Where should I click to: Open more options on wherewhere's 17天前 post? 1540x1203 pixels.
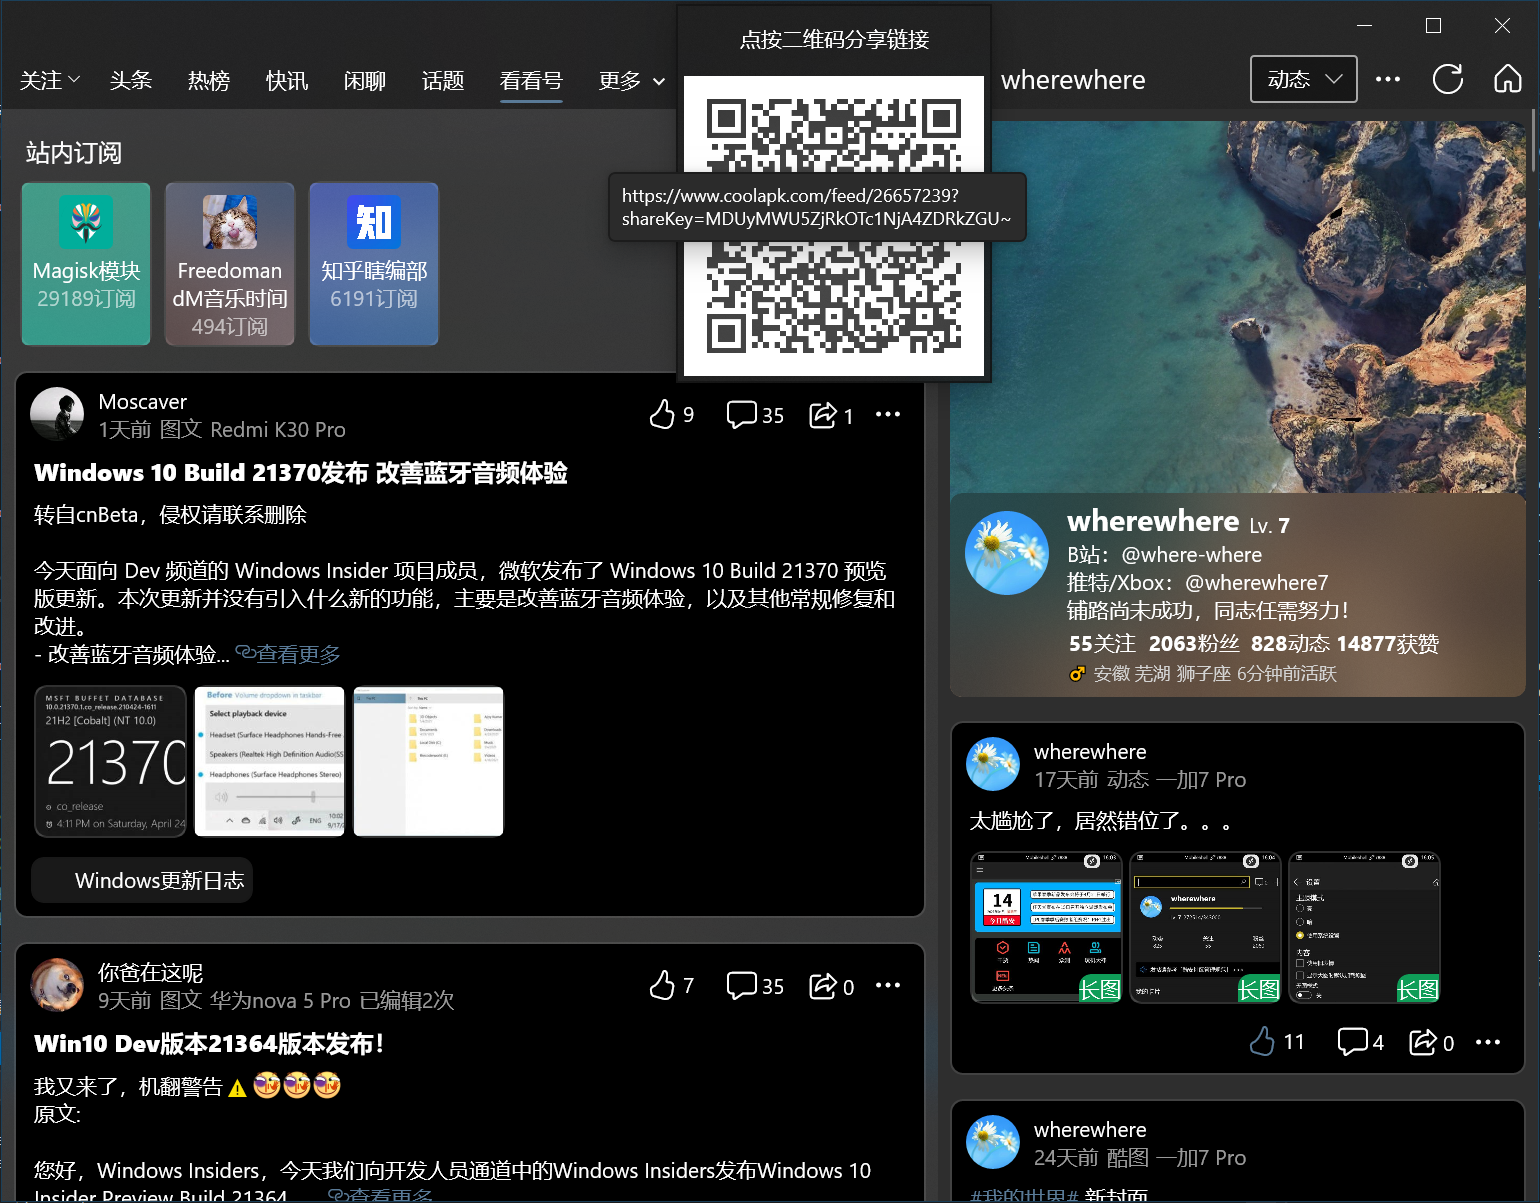(x=1488, y=1041)
